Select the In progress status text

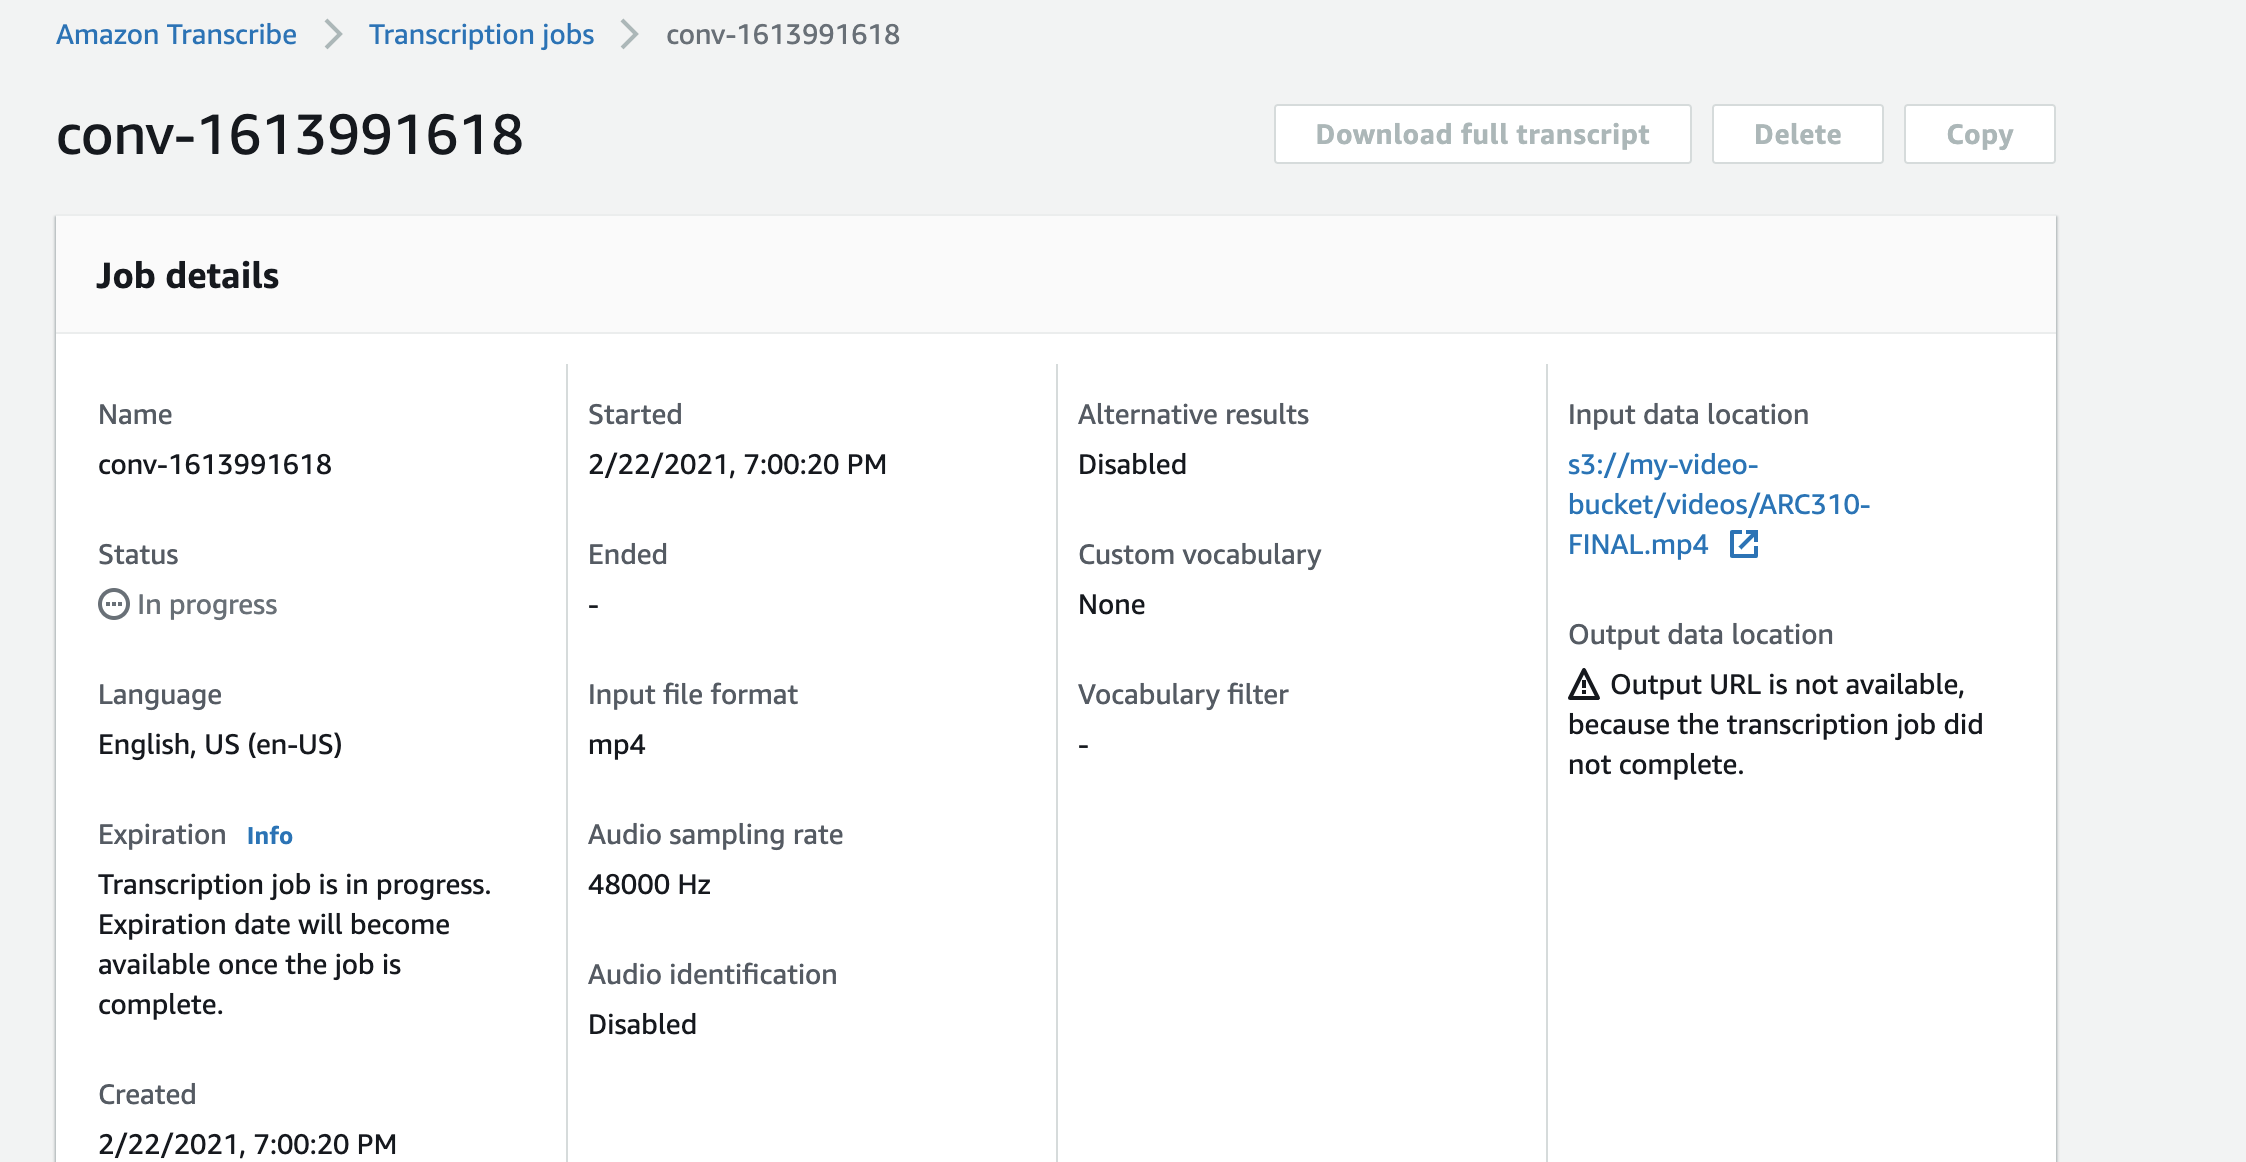point(207,604)
